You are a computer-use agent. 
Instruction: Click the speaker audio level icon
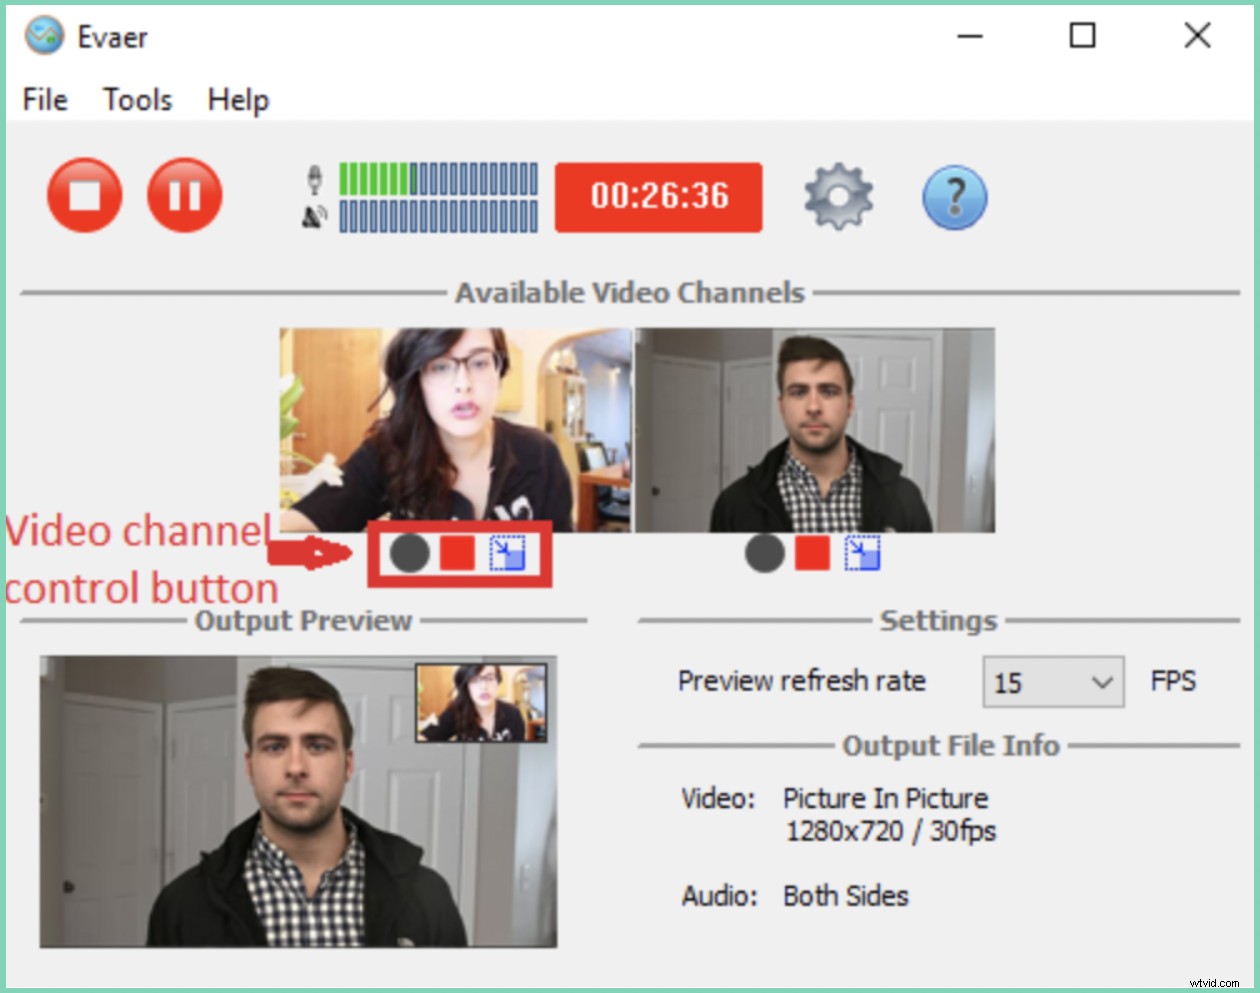pyautogui.click(x=313, y=215)
